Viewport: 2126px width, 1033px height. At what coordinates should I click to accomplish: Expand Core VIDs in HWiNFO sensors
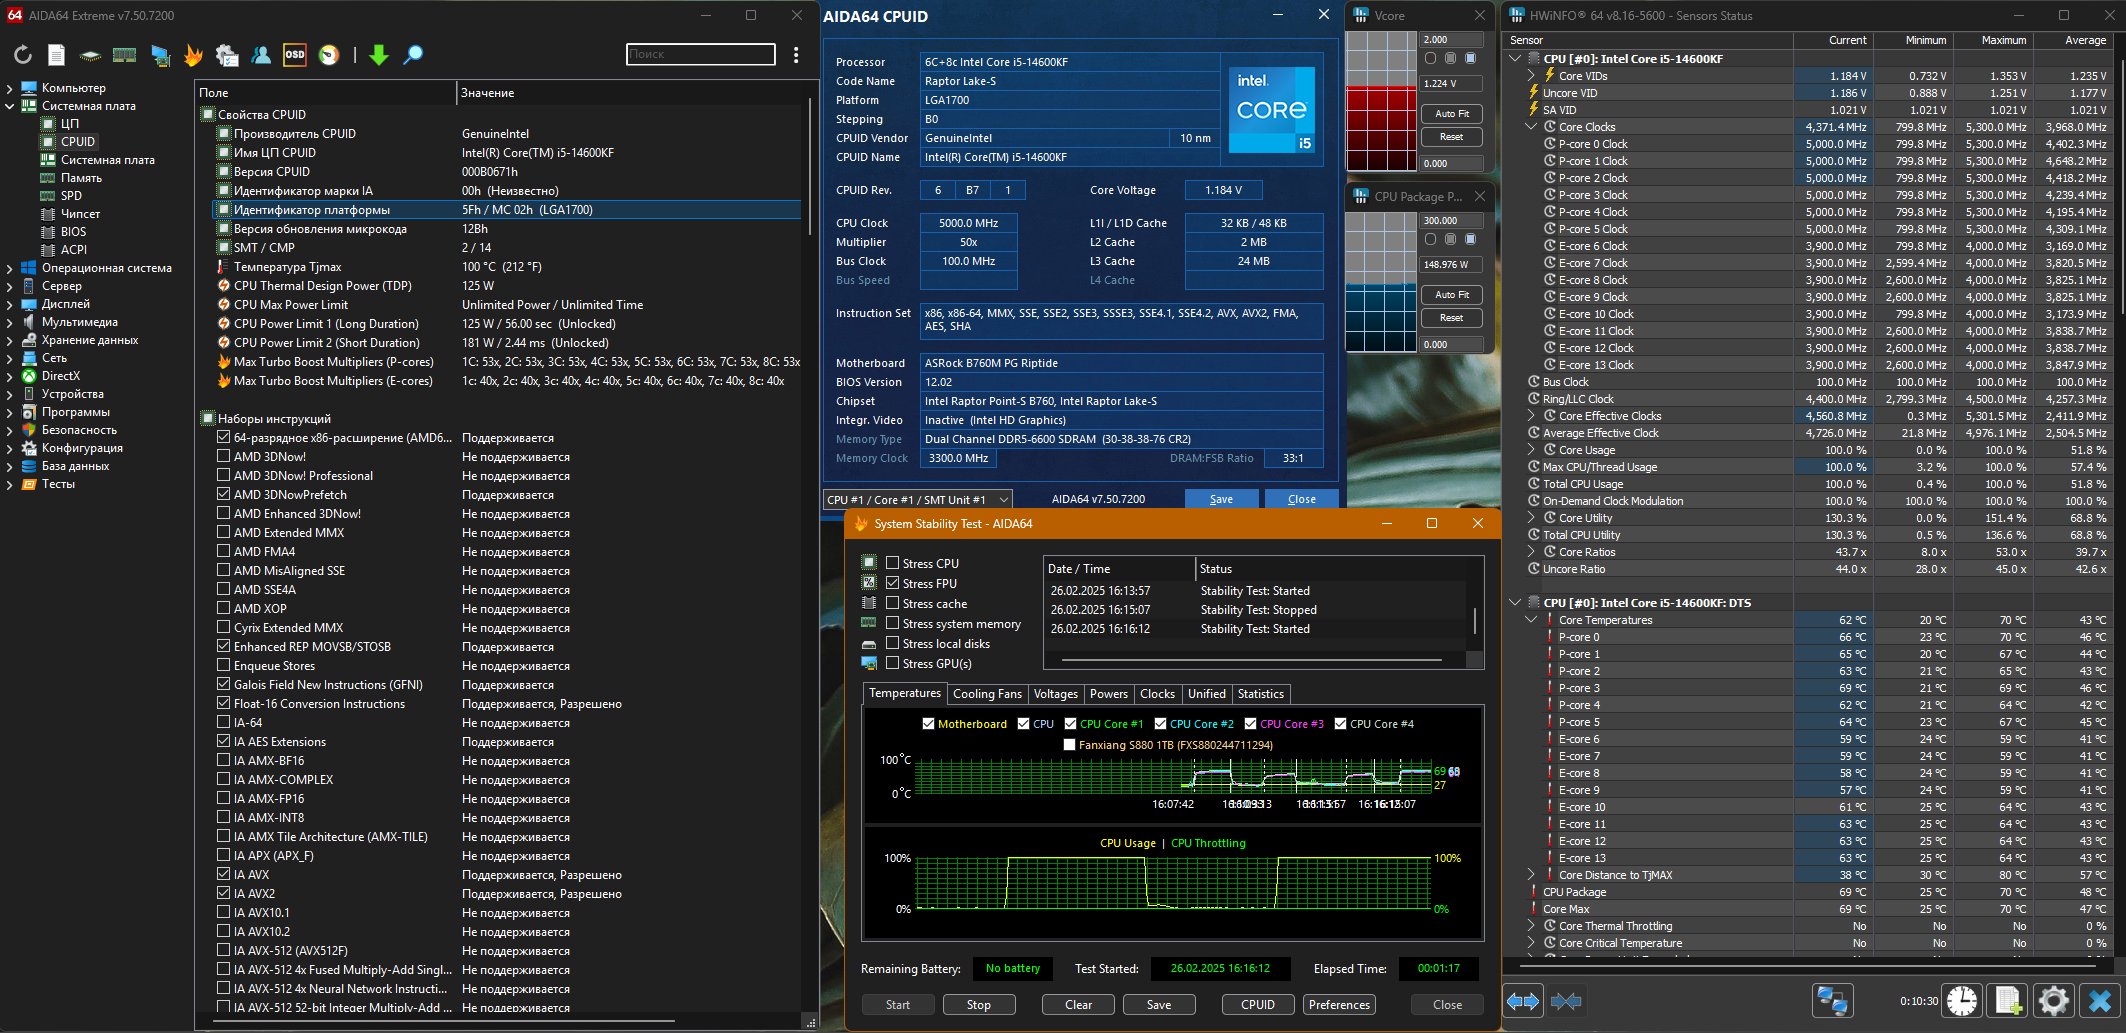(1531, 75)
